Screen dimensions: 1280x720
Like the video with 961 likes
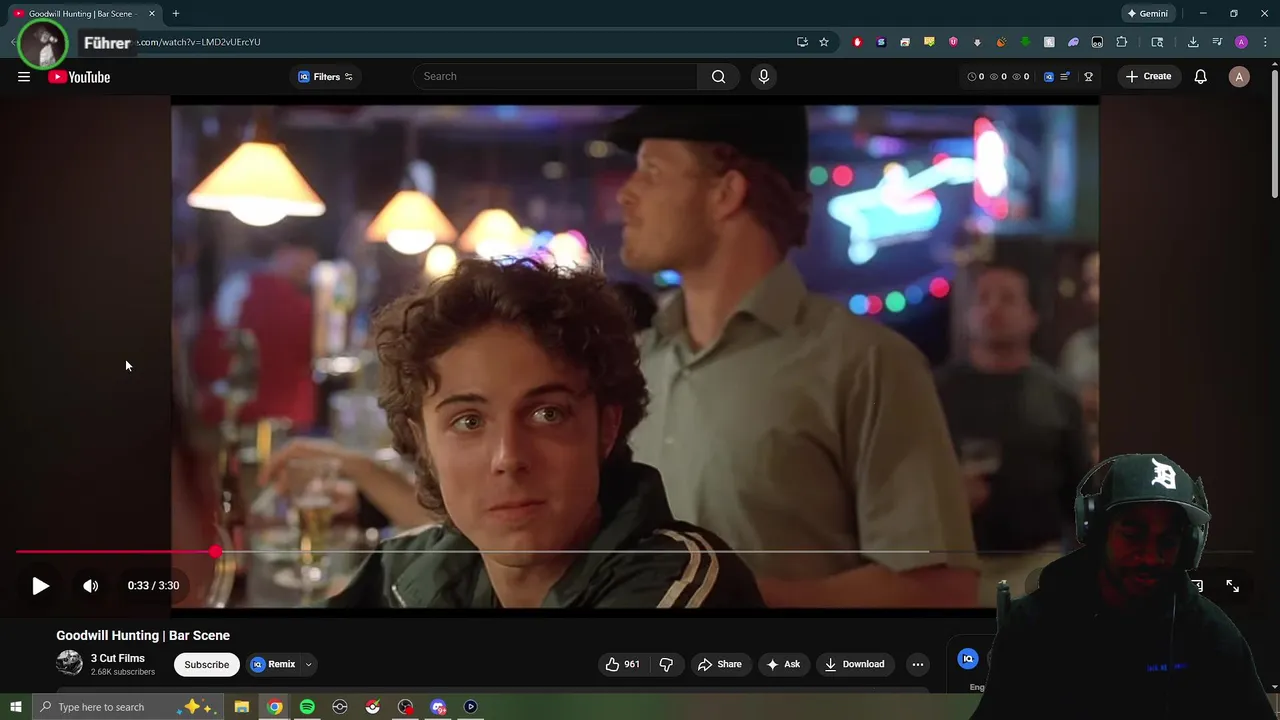point(622,664)
